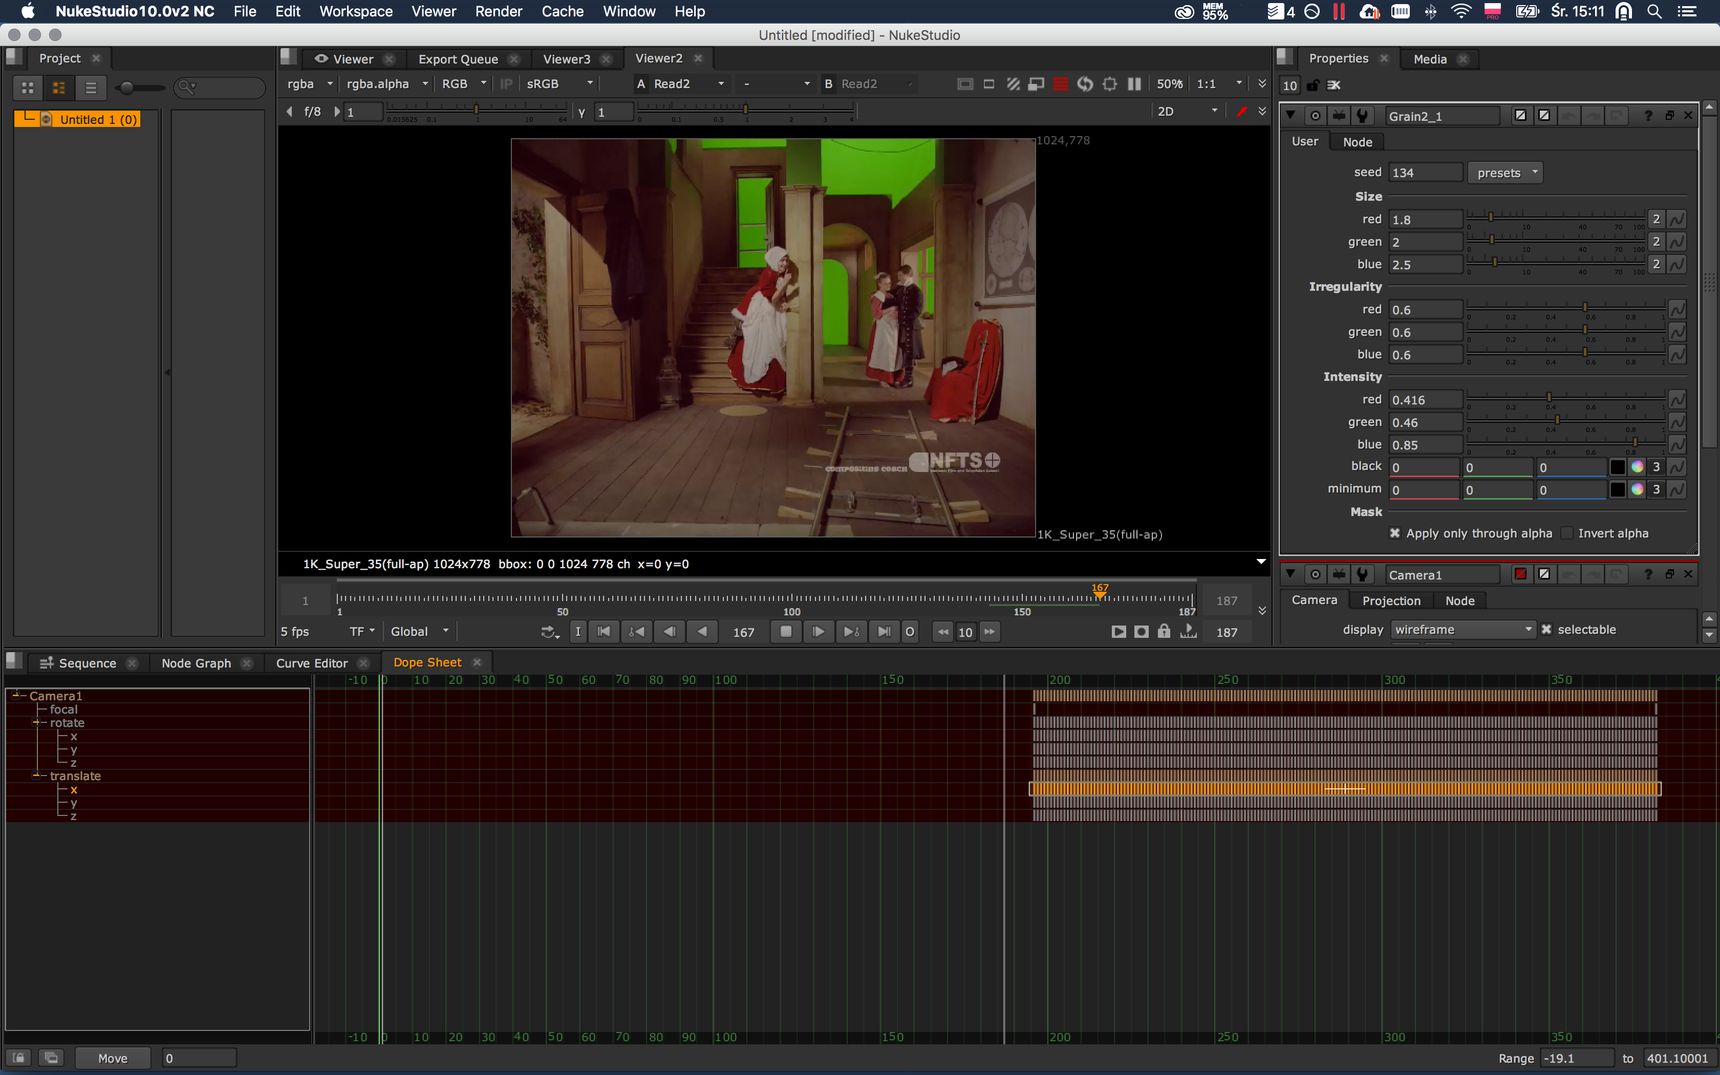Click the Move button in Dope Sheet
The height and width of the screenshot is (1075, 1720).
coord(112,1058)
